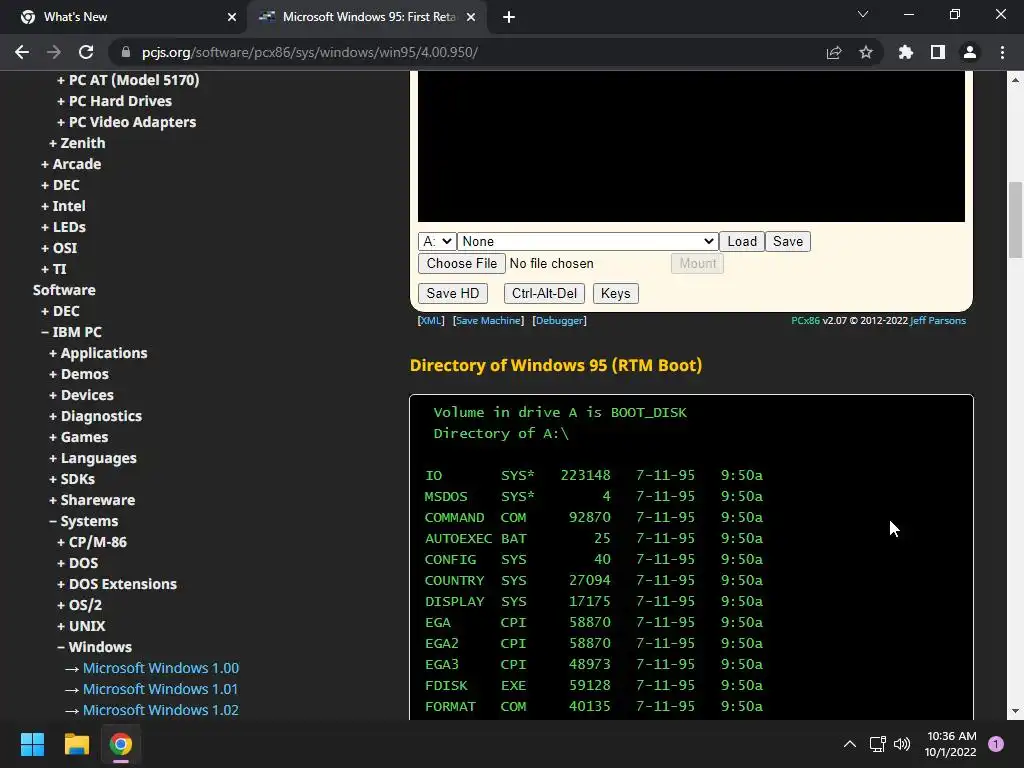1024x768 pixels.
Task: Click the COMMAND COM directory row
Action: pos(594,517)
